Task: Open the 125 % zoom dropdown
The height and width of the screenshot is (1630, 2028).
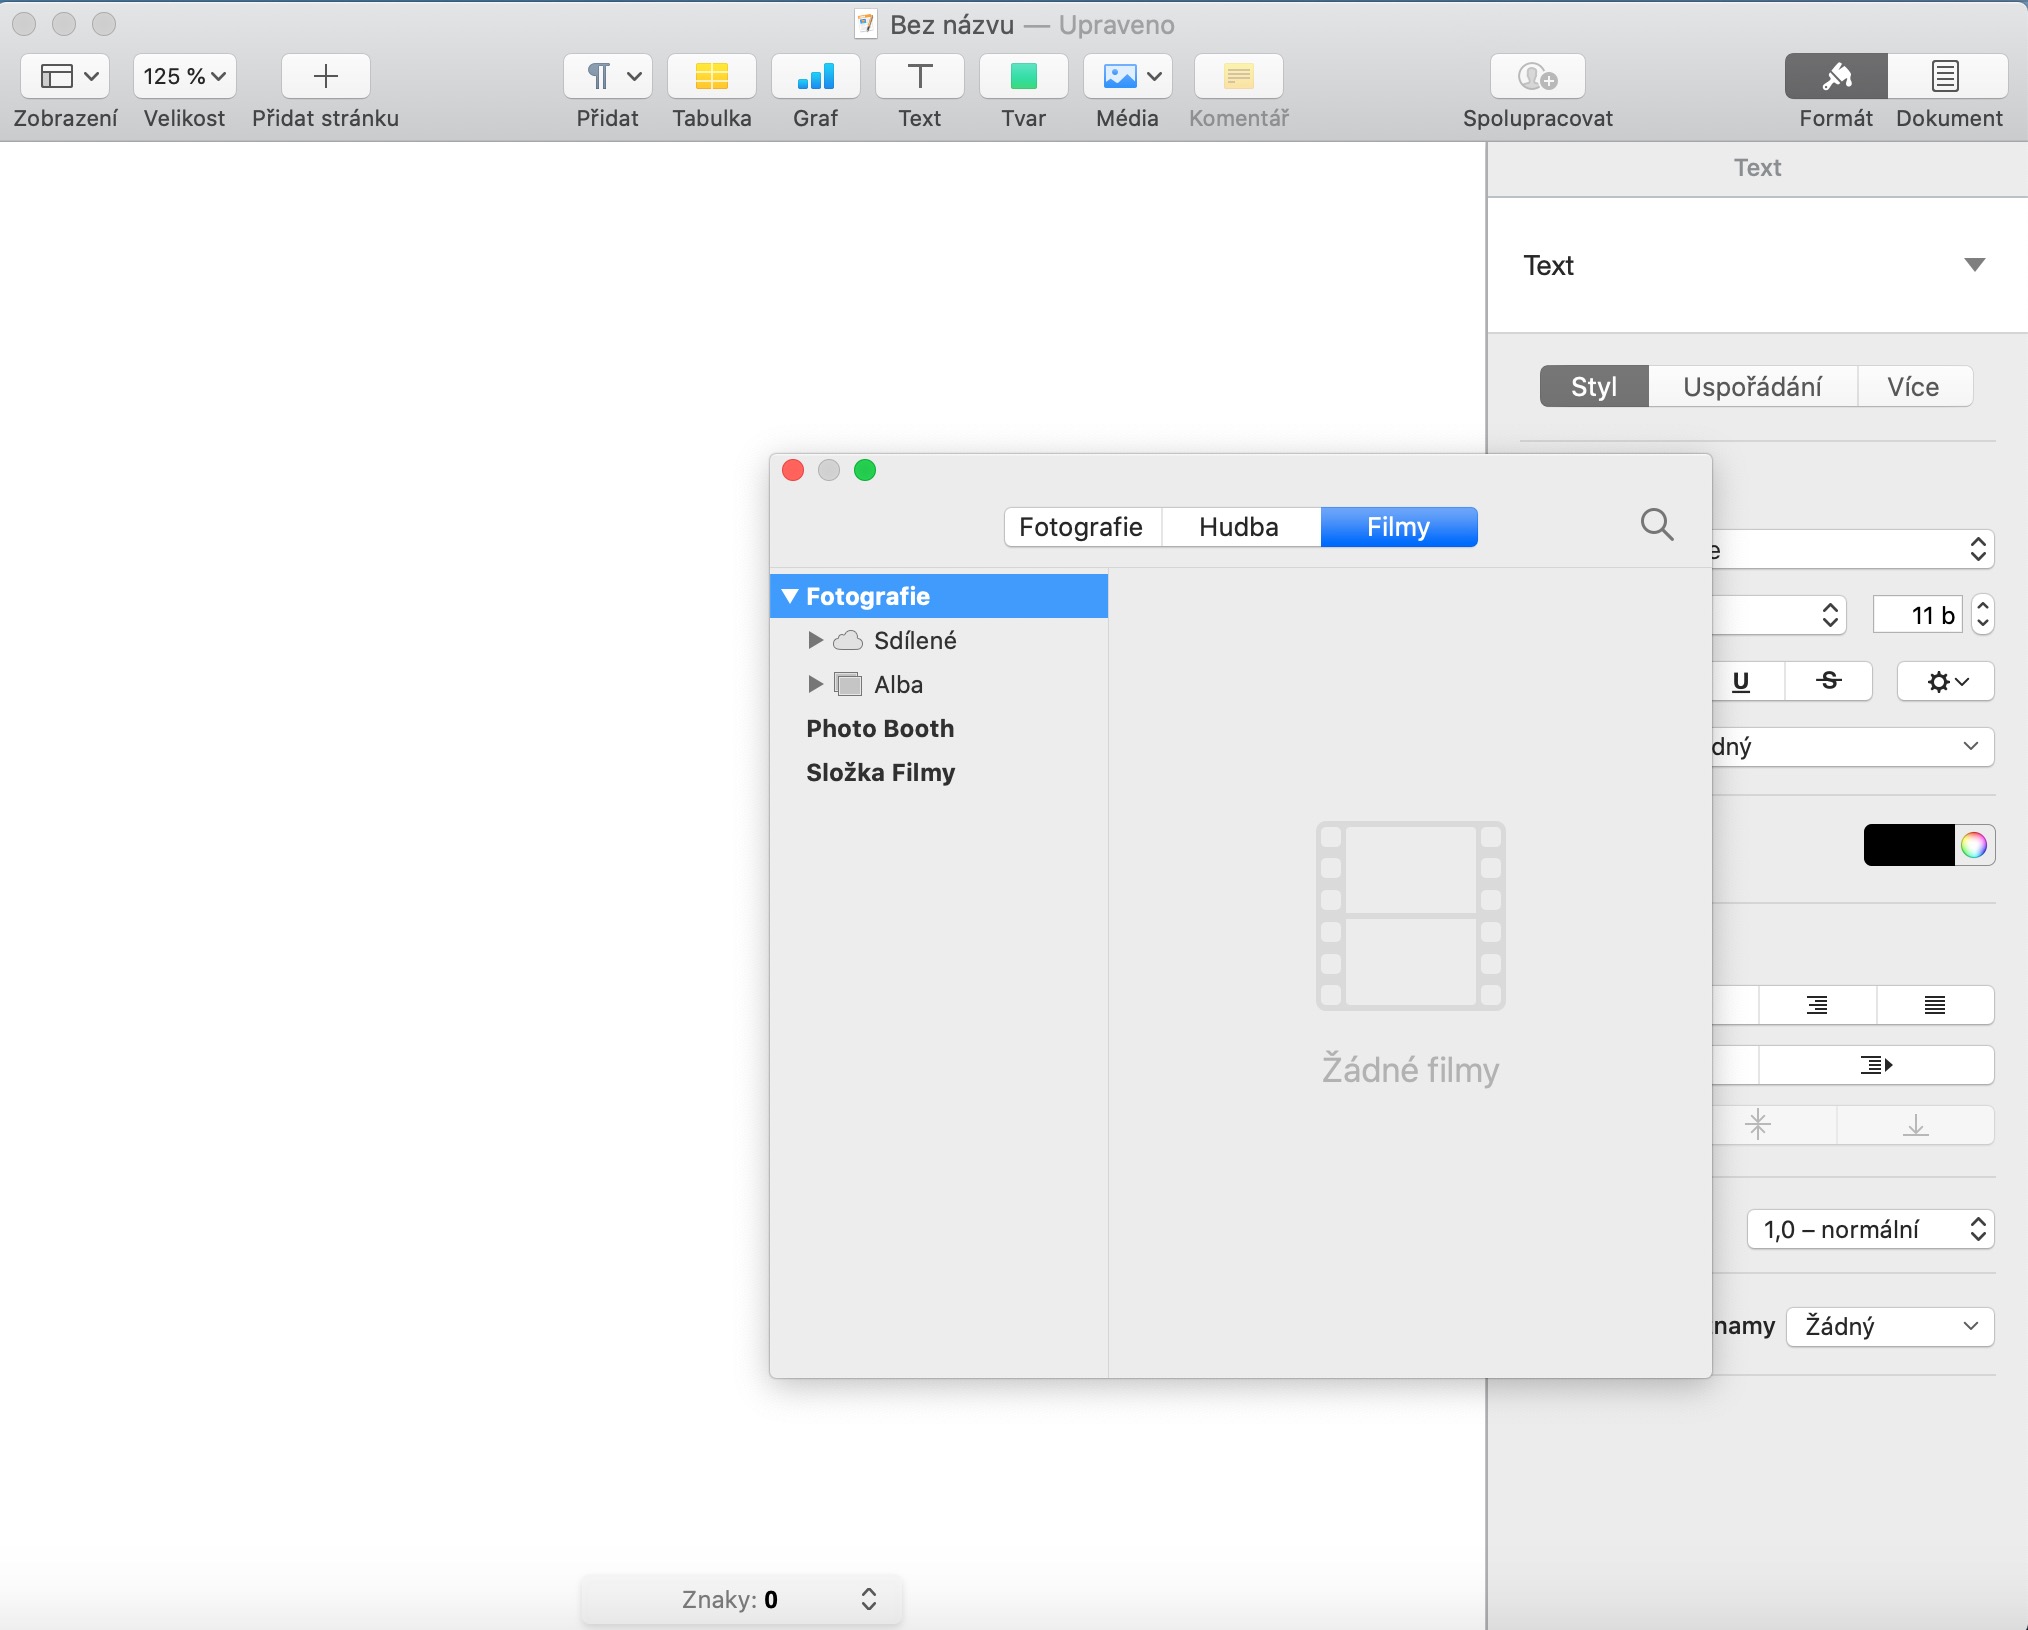Action: pyautogui.click(x=185, y=77)
